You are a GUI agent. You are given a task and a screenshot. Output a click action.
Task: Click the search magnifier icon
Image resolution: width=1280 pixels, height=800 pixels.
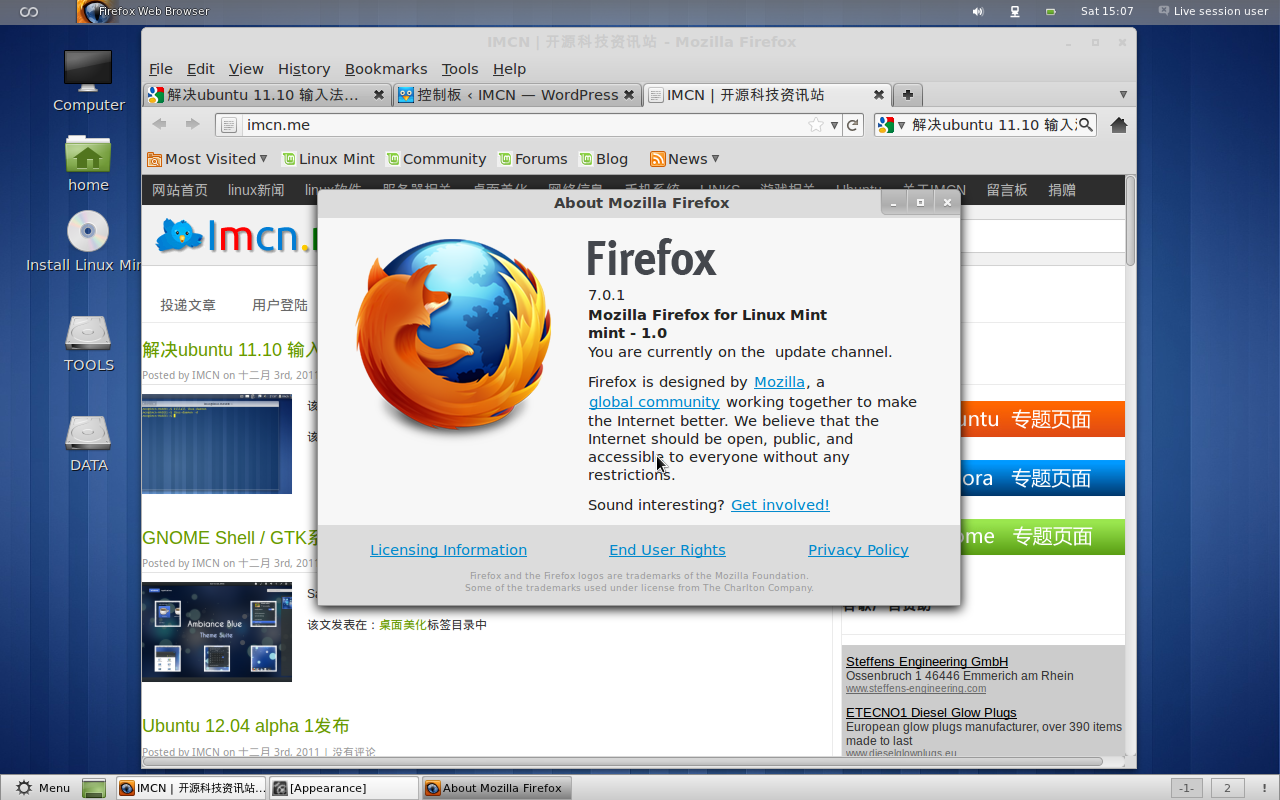pos(1085,125)
